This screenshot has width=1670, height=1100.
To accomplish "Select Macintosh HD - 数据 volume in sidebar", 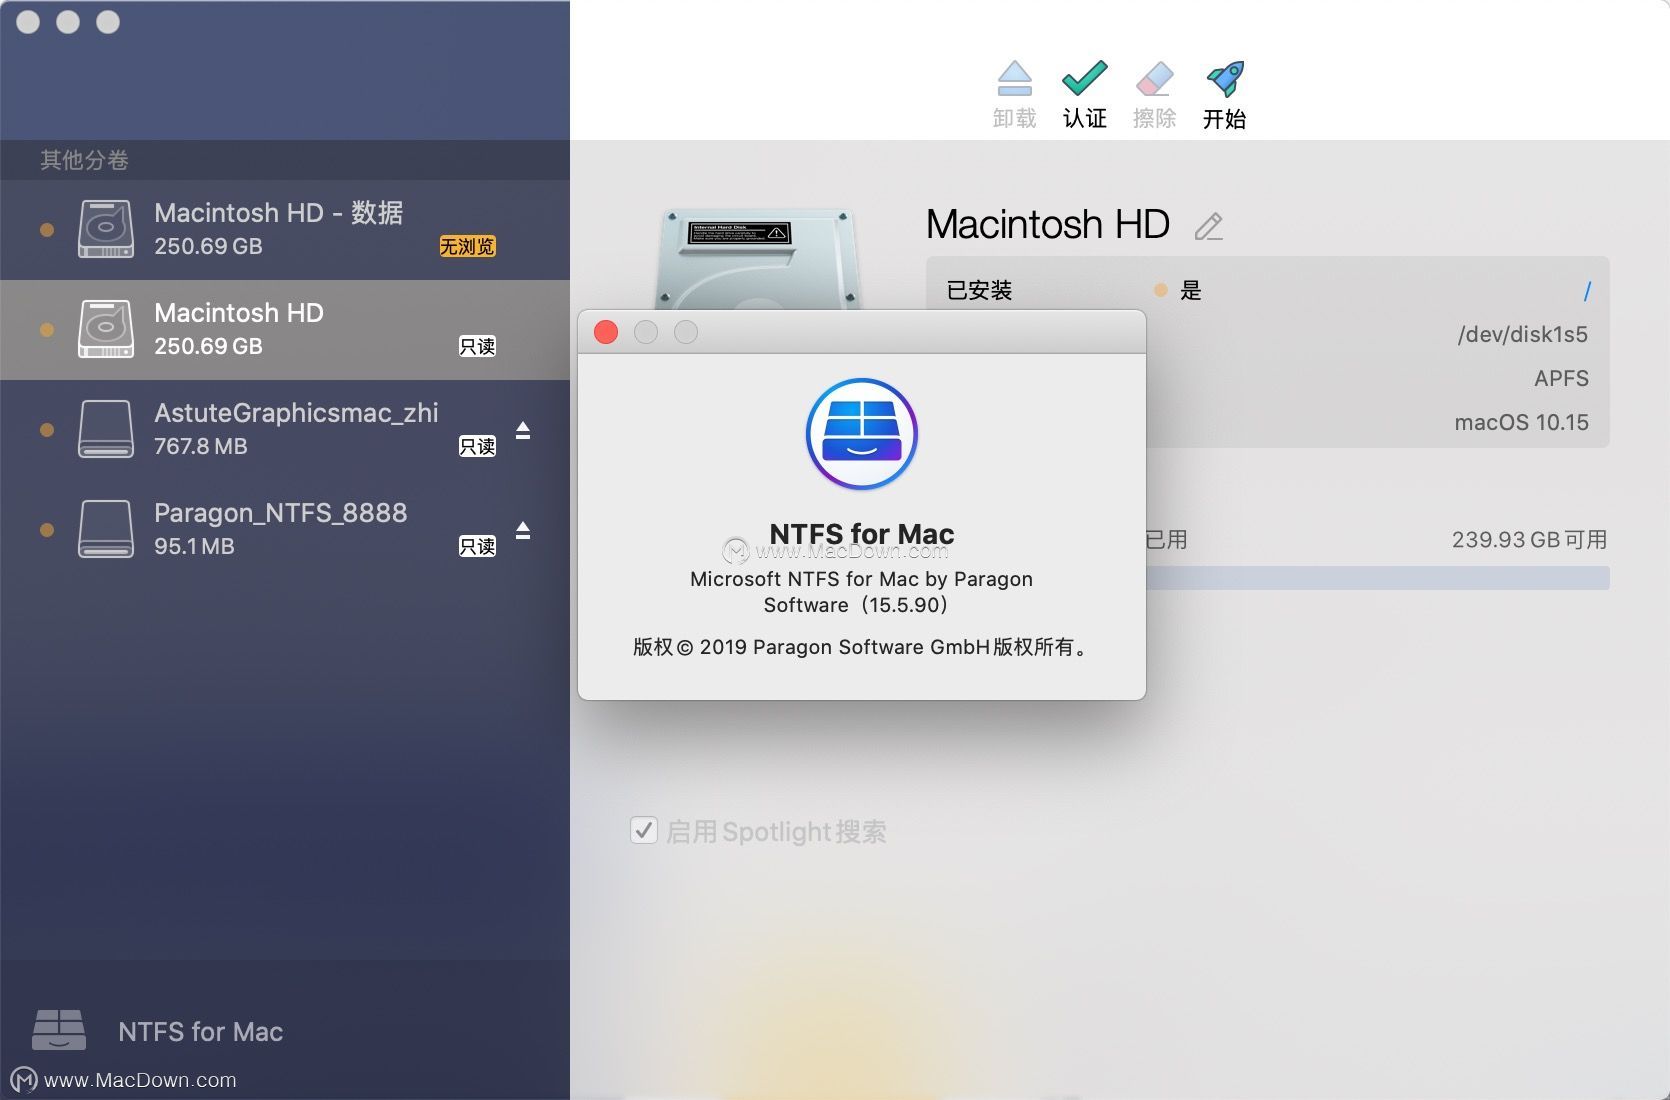I will coord(285,230).
